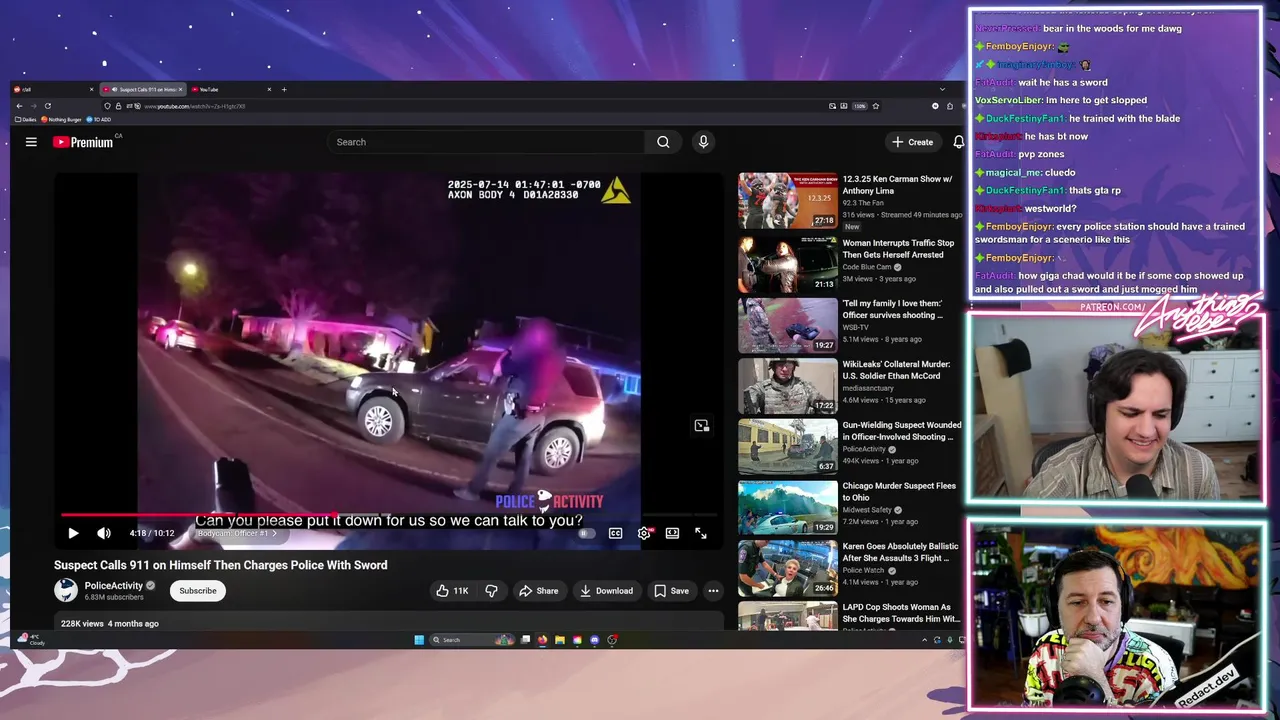1280x720 pixels.
Task: Reload the page in the browser
Action: click(47, 106)
